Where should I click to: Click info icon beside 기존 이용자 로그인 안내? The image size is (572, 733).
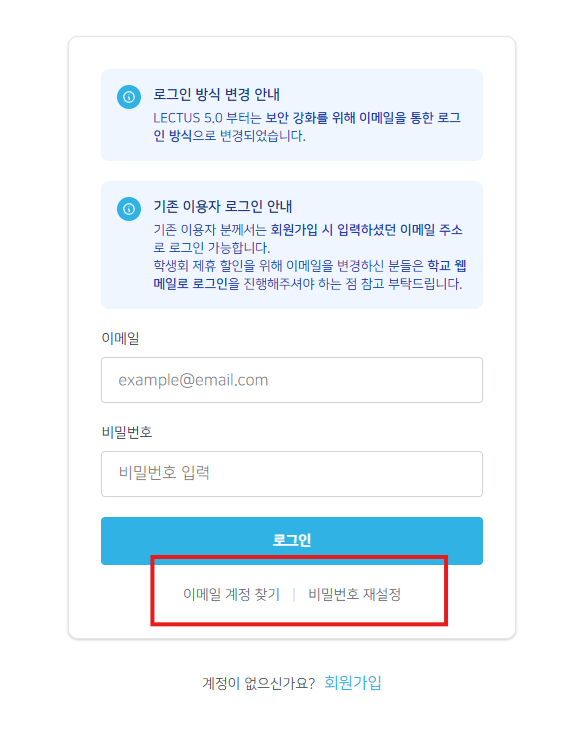click(129, 209)
